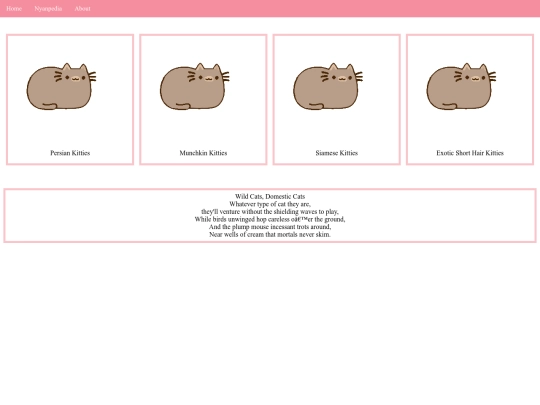Click the Siamese Kitties cat image
The height and width of the screenshot is (405, 540).
tap(328, 86)
